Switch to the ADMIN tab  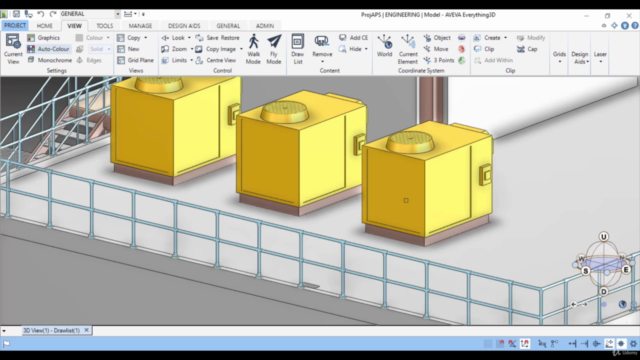265,26
